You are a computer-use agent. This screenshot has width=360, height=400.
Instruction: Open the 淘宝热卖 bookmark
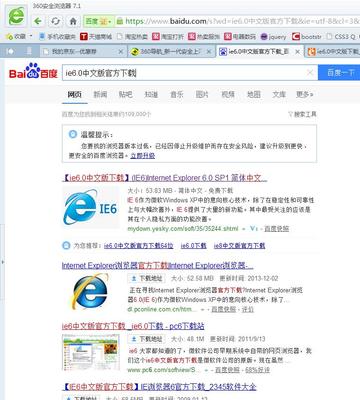tap(132, 36)
